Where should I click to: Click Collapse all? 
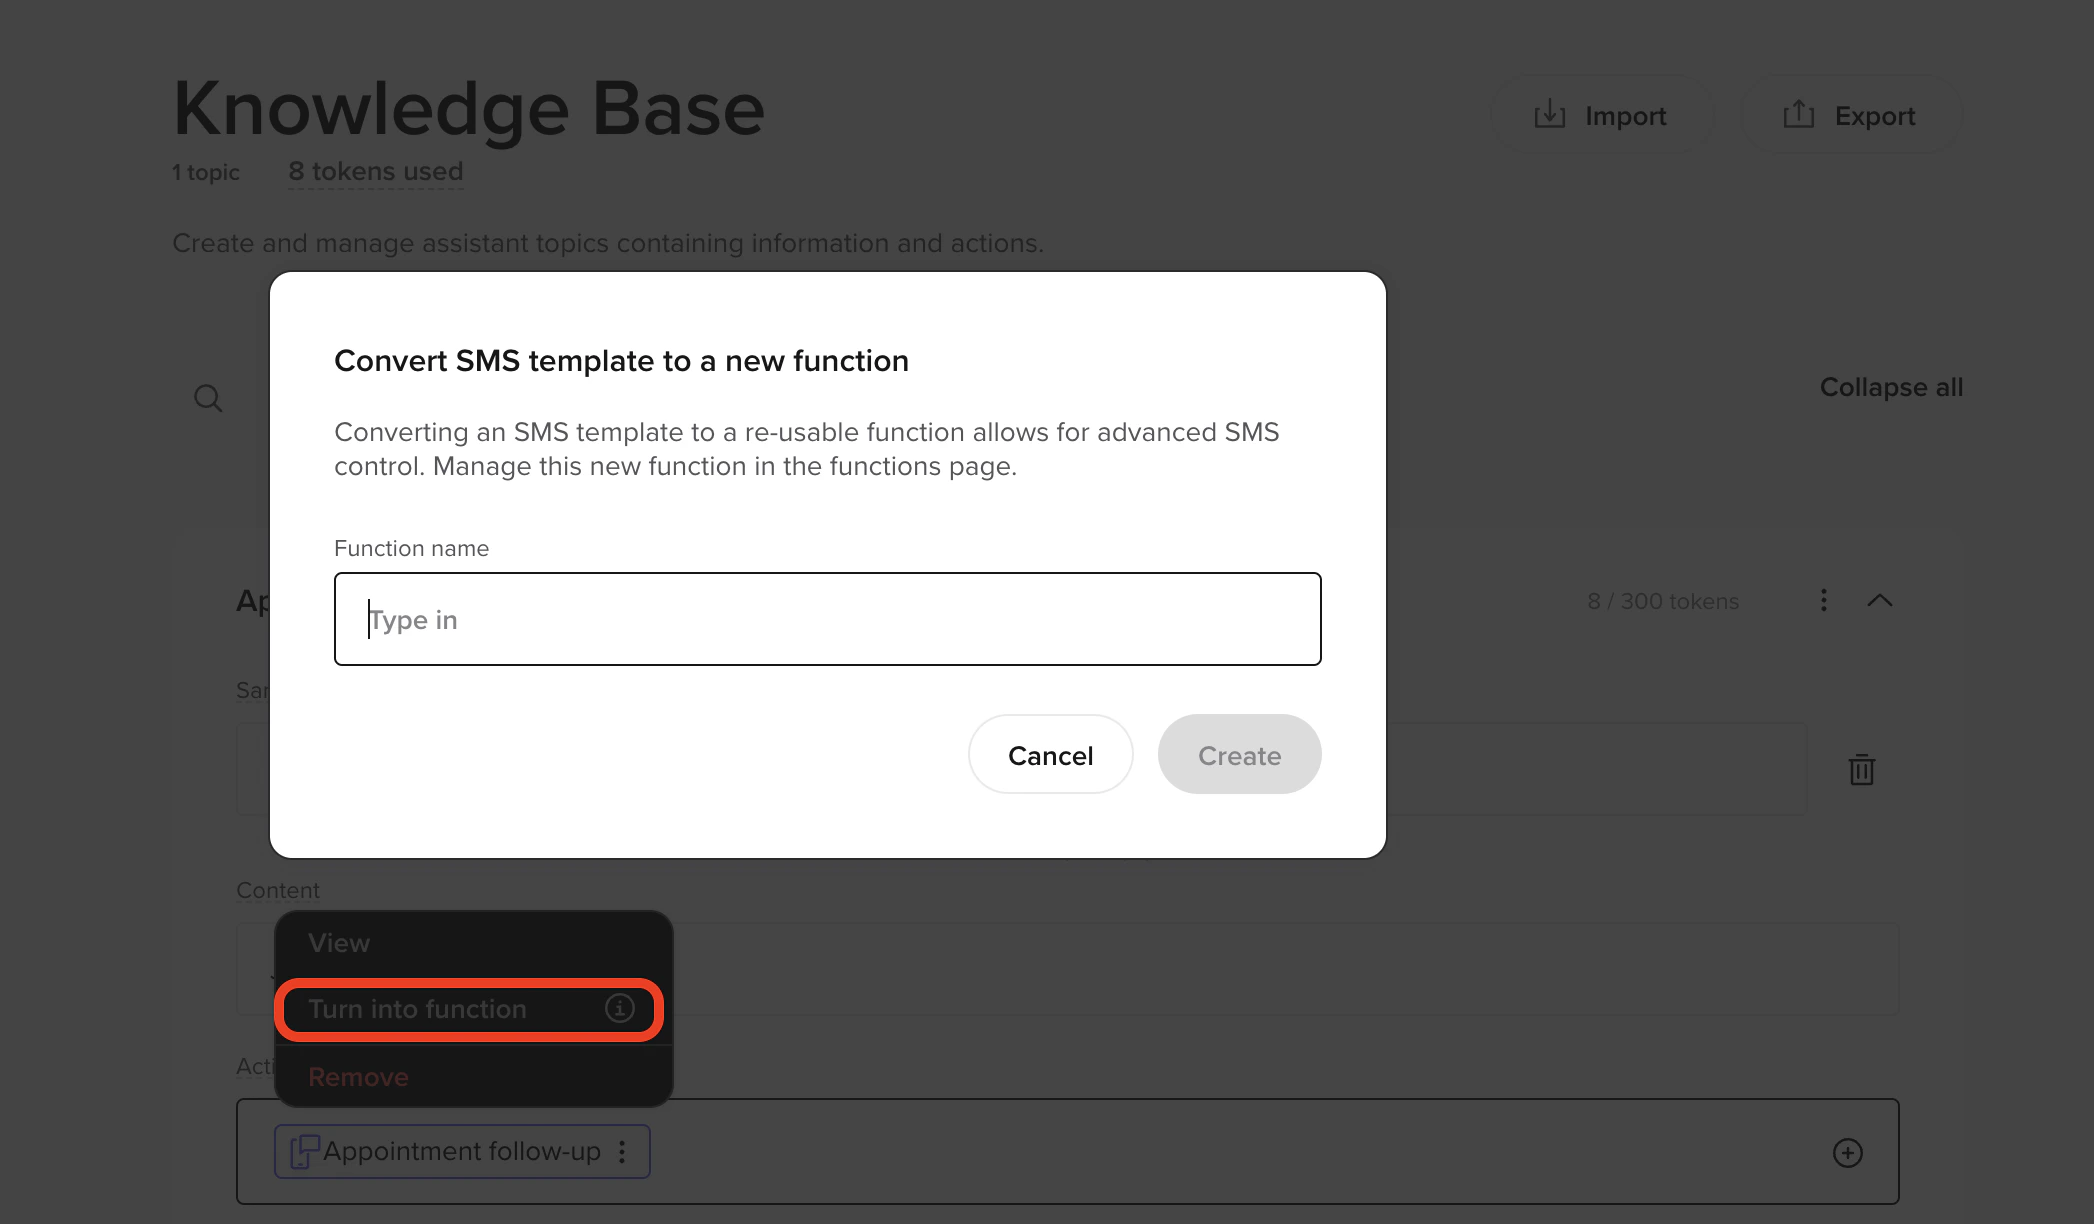(1890, 387)
